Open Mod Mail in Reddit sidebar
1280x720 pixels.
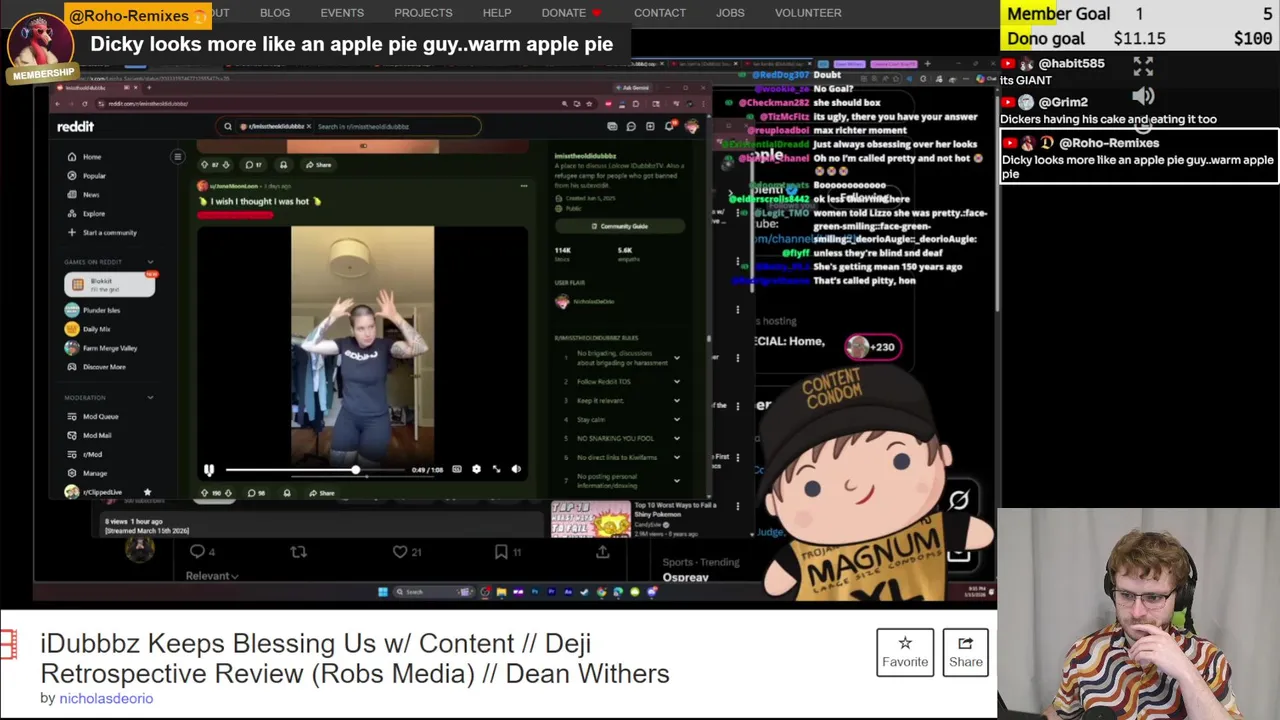pos(89,436)
